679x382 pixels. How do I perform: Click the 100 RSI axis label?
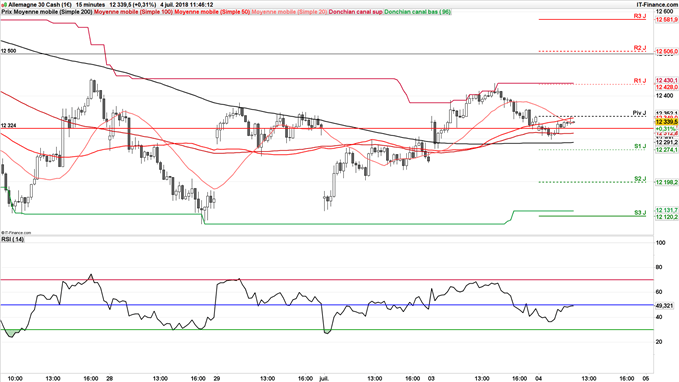pos(661,243)
